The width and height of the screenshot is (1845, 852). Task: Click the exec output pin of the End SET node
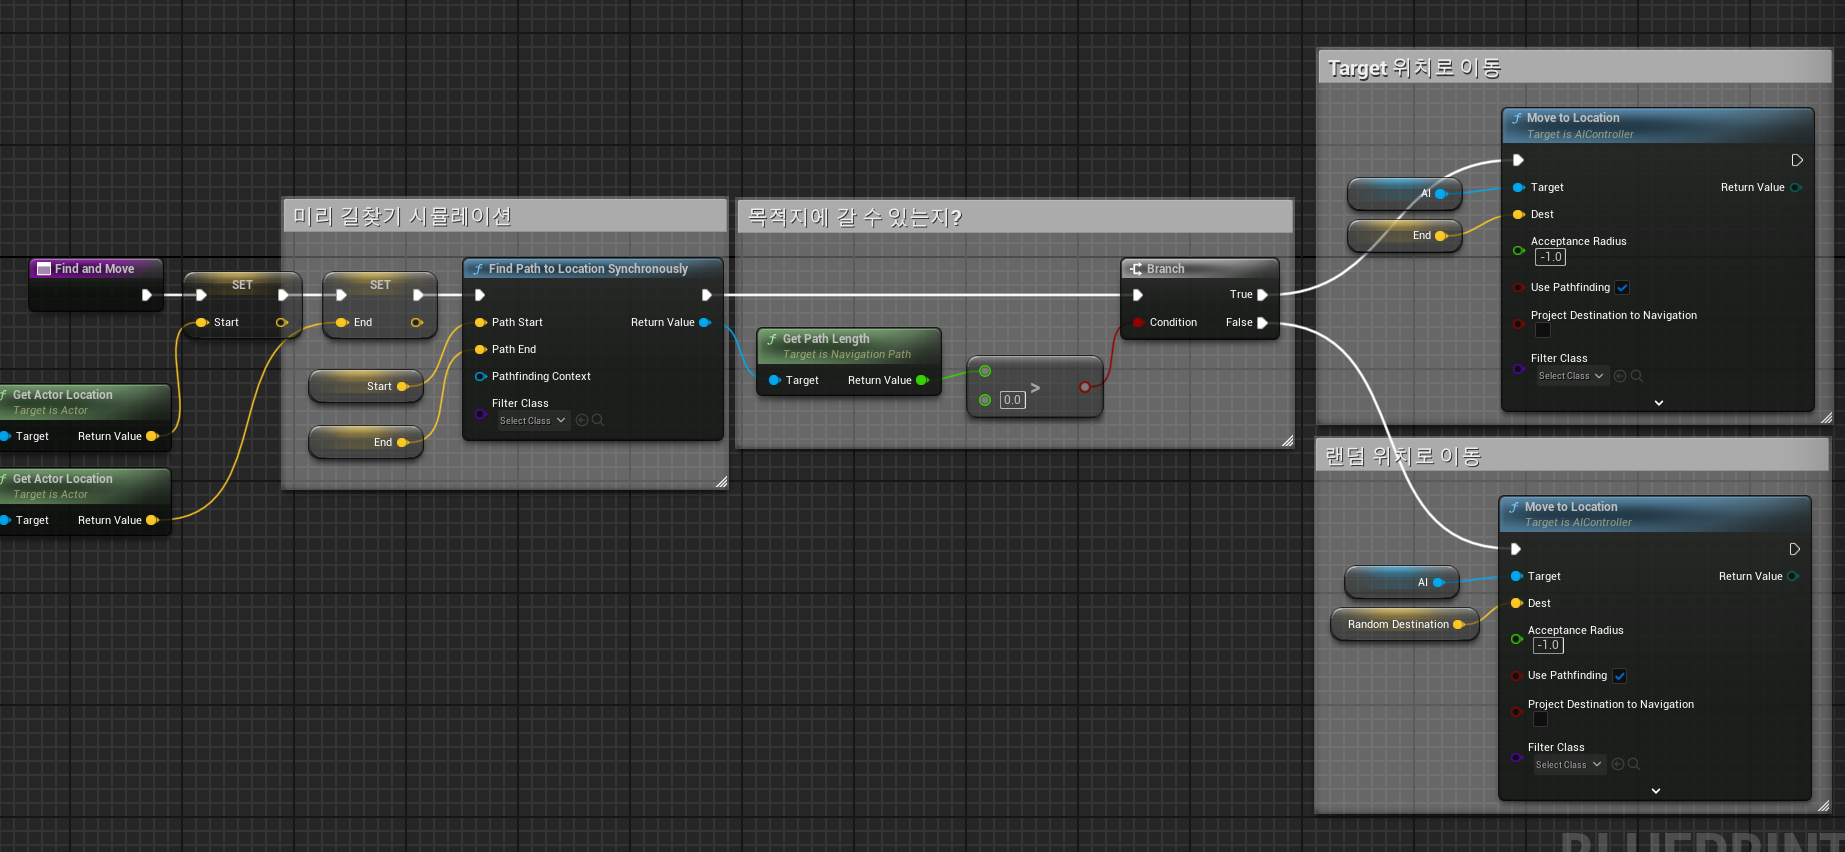[x=418, y=295]
